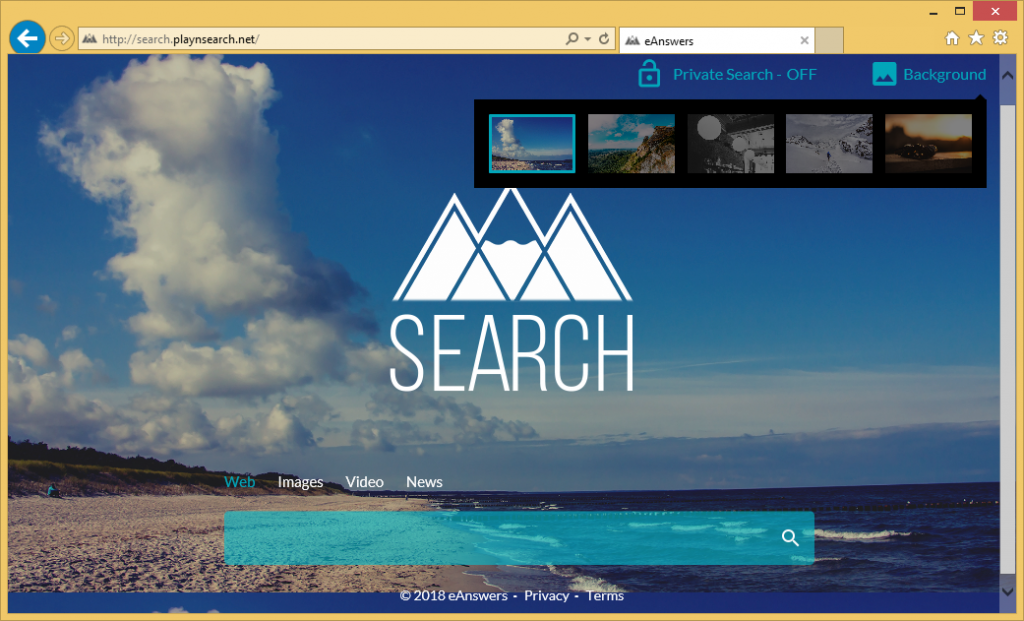
Task: Open the address bar dropdown arrow
Action: pos(588,39)
